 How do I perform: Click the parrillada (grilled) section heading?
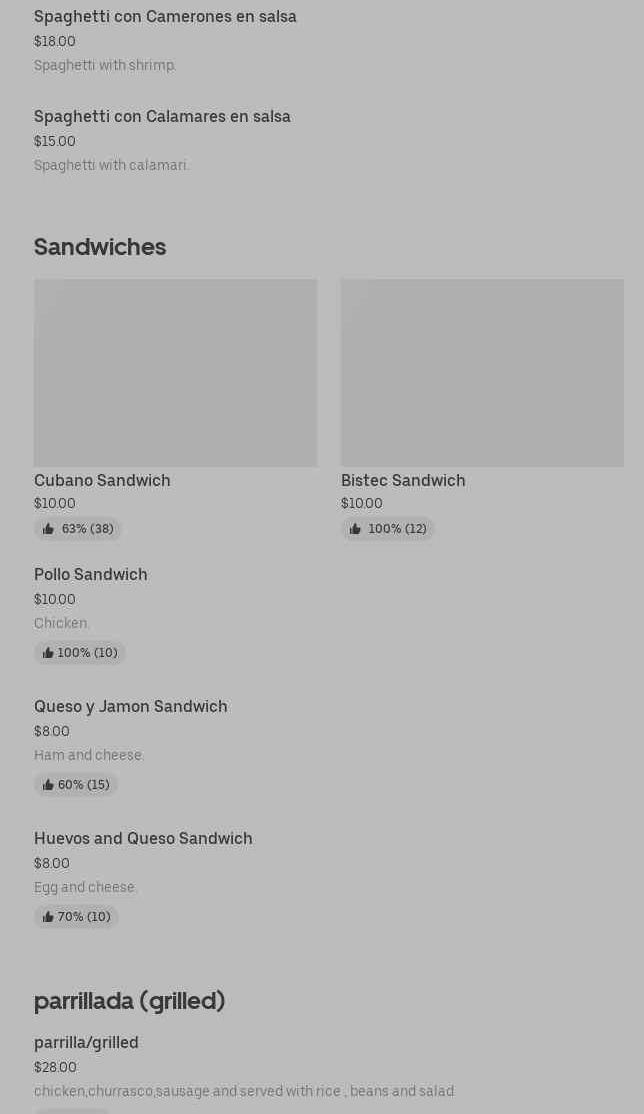coord(129,1001)
